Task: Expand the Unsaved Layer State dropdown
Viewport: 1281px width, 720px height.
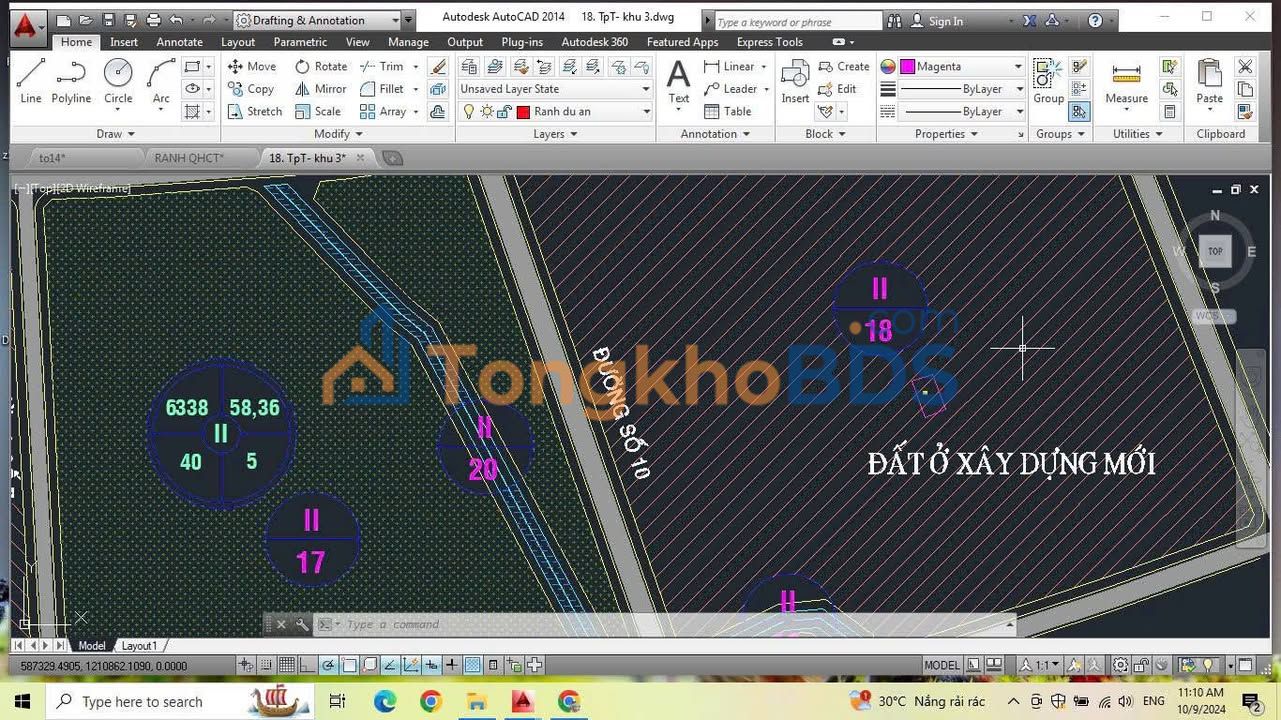Action: (x=646, y=89)
